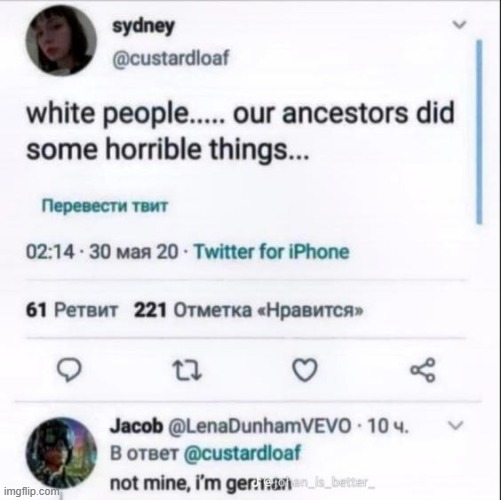Click the Перевести твит translate link
This screenshot has height=500, width=501.
click(x=104, y=206)
